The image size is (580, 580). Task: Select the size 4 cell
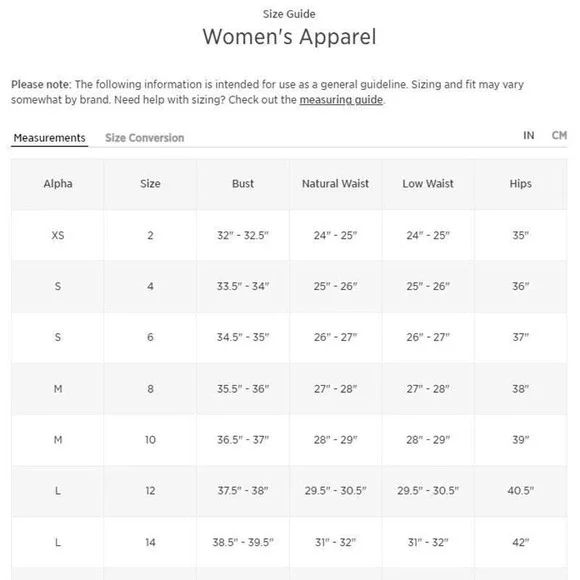coord(150,286)
